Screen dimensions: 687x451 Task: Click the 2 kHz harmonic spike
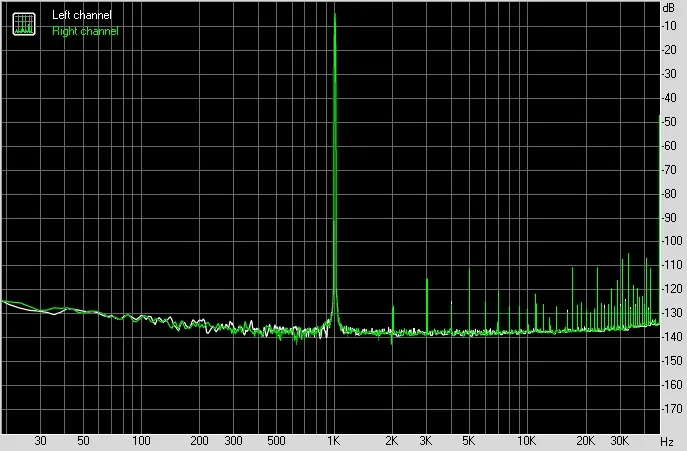click(393, 320)
